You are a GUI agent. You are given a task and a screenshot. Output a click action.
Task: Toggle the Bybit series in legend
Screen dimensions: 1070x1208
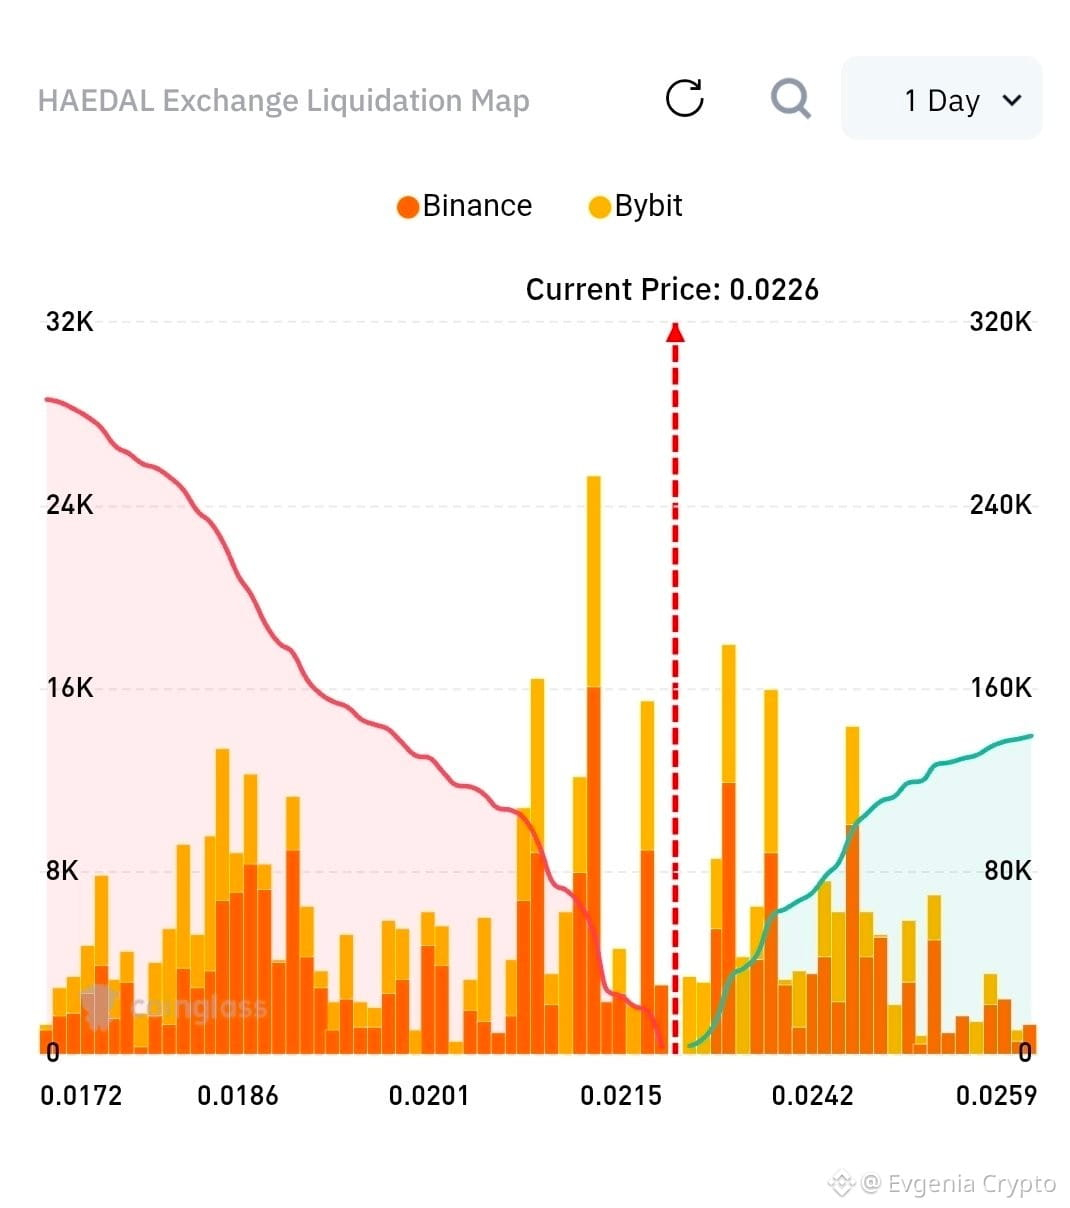tap(636, 206)
